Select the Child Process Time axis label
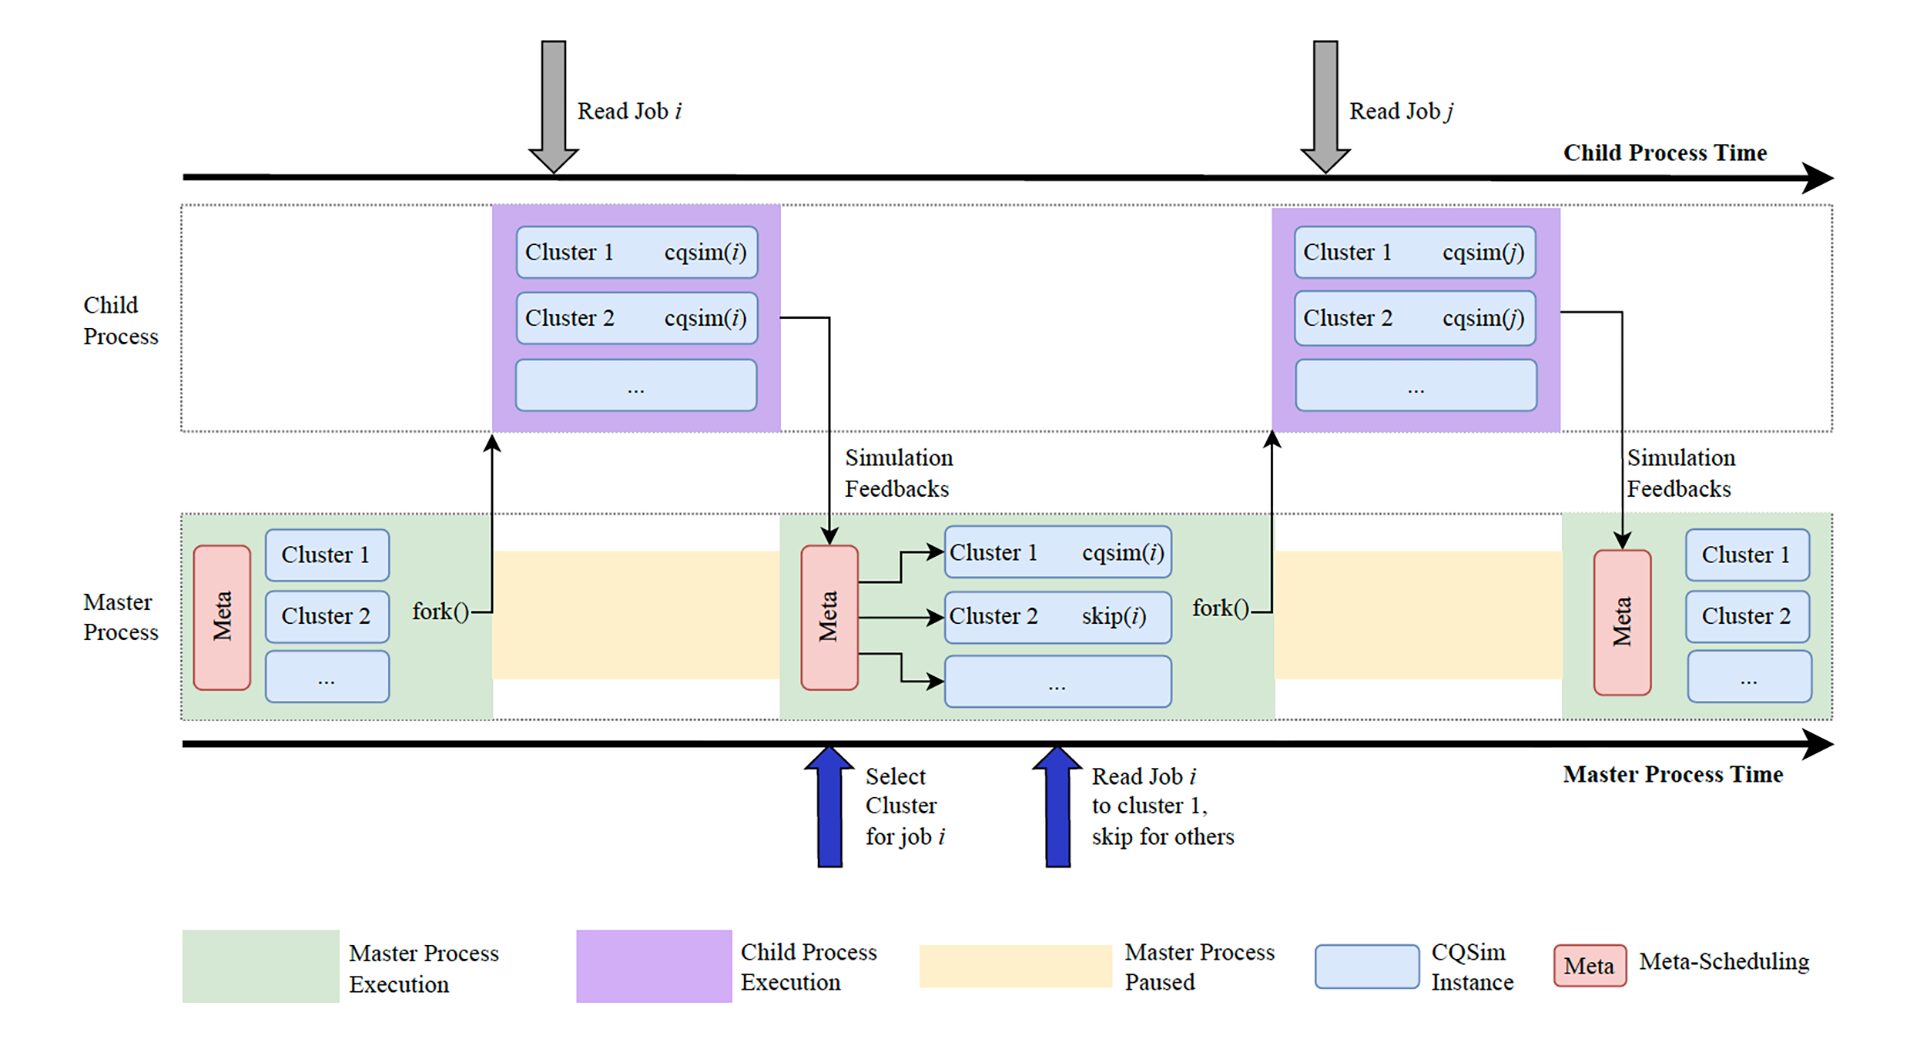 [x=1665, y=152]
